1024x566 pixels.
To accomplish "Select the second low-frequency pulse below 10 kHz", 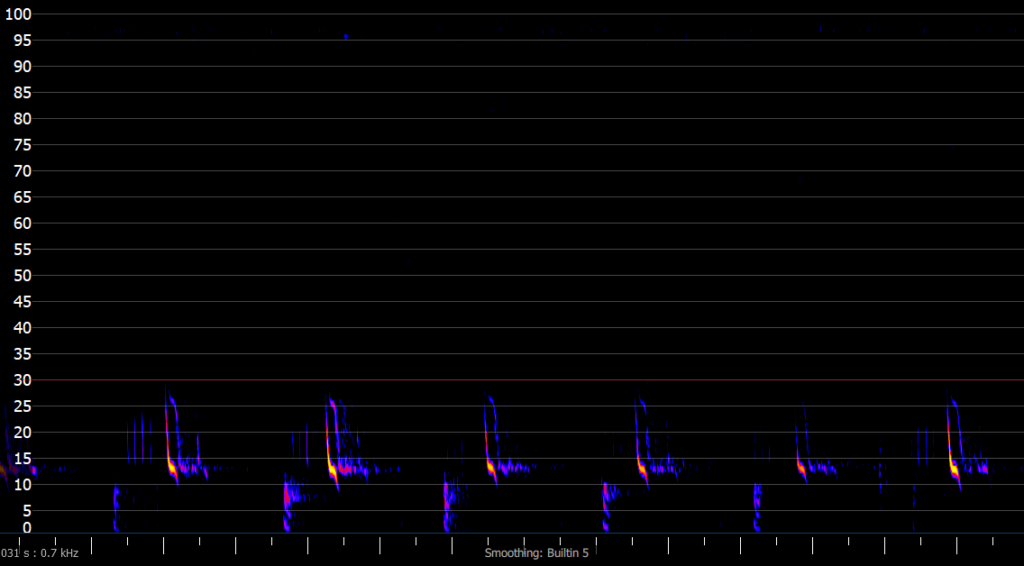I will pyautogui.click(x=287, y=500).
